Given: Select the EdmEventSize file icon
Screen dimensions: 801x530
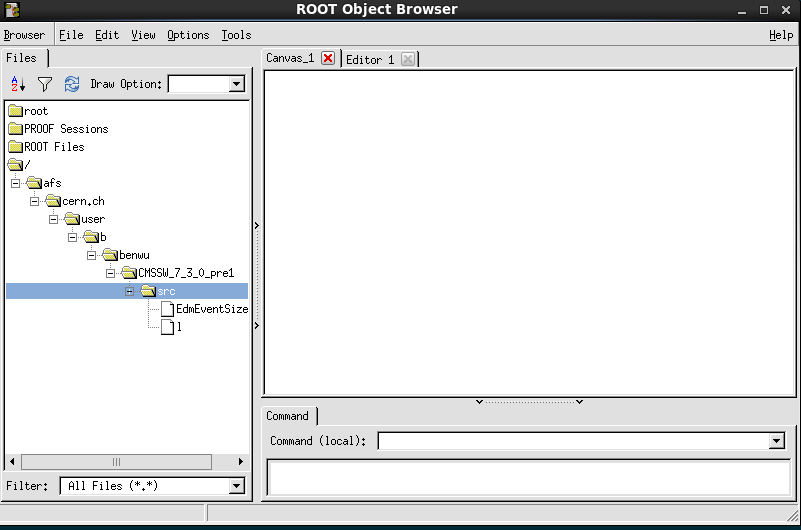Looking at the screenshot, I should point(167,309).
